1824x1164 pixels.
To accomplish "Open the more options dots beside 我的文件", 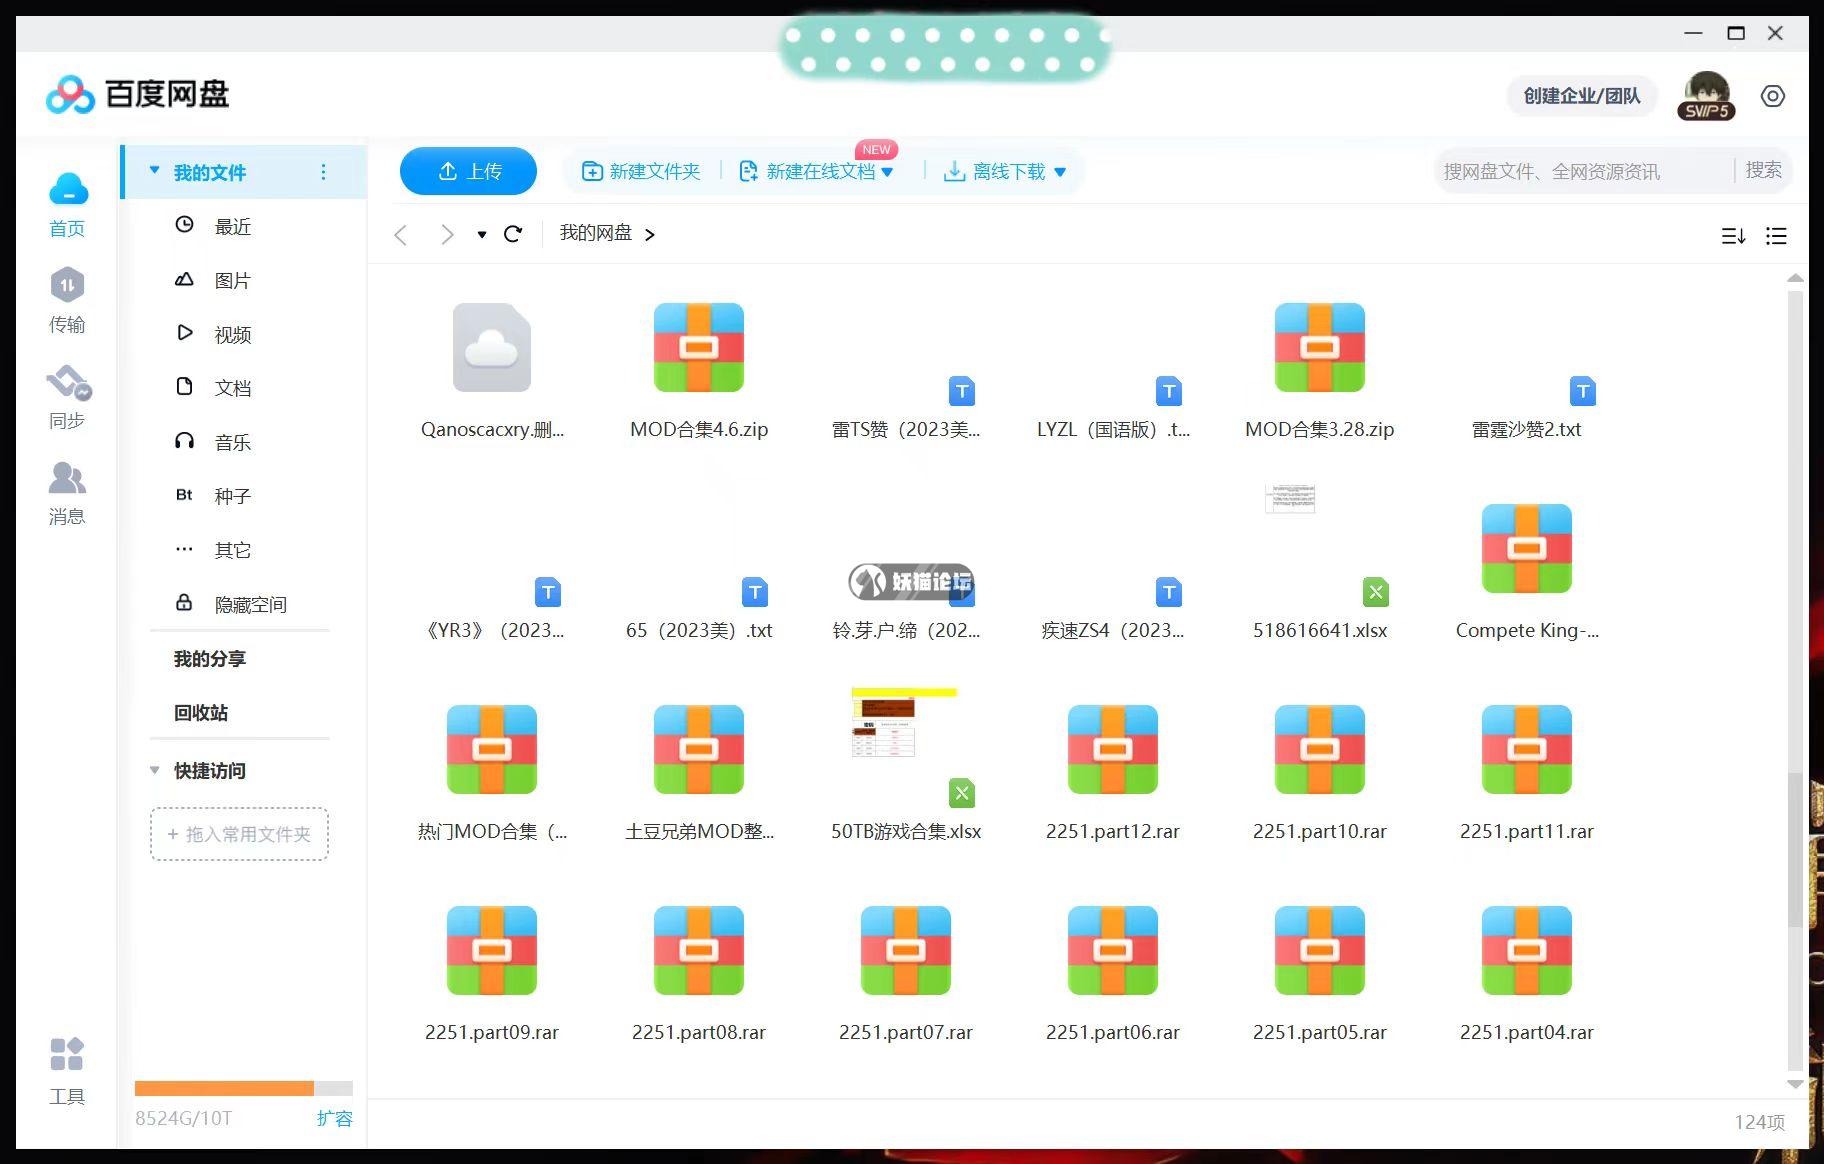I will (x=323, y=172).
